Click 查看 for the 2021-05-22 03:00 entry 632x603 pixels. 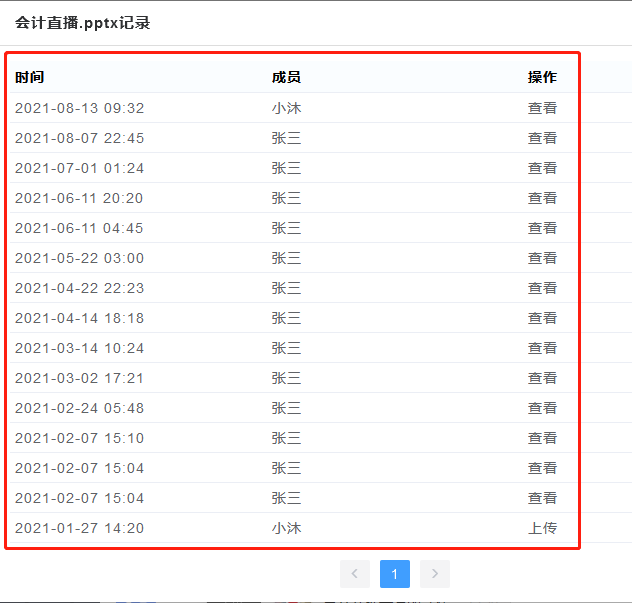(x=542, y=258)
